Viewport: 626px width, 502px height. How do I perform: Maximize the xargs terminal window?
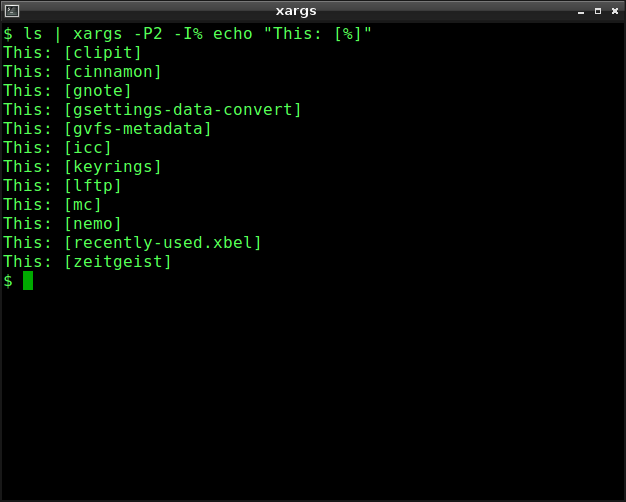pyautogui.click(x=598, y=11)
